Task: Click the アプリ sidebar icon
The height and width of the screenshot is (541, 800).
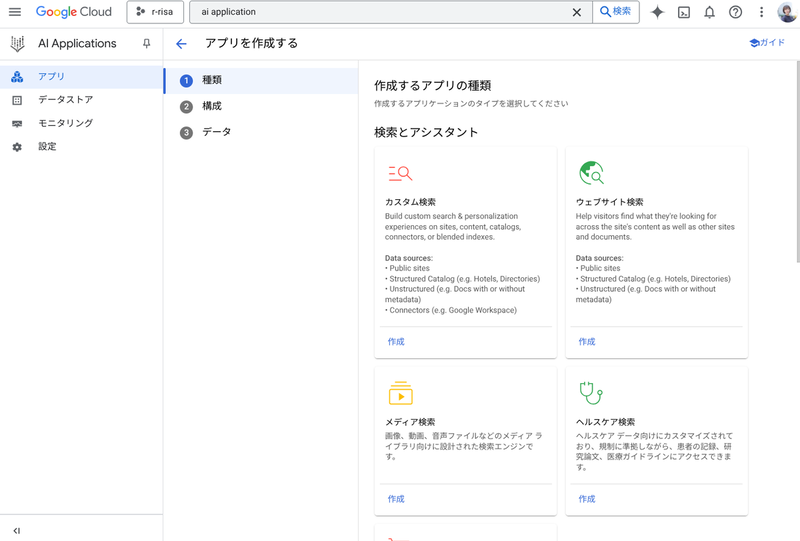Action: click(x=17, y=77)
